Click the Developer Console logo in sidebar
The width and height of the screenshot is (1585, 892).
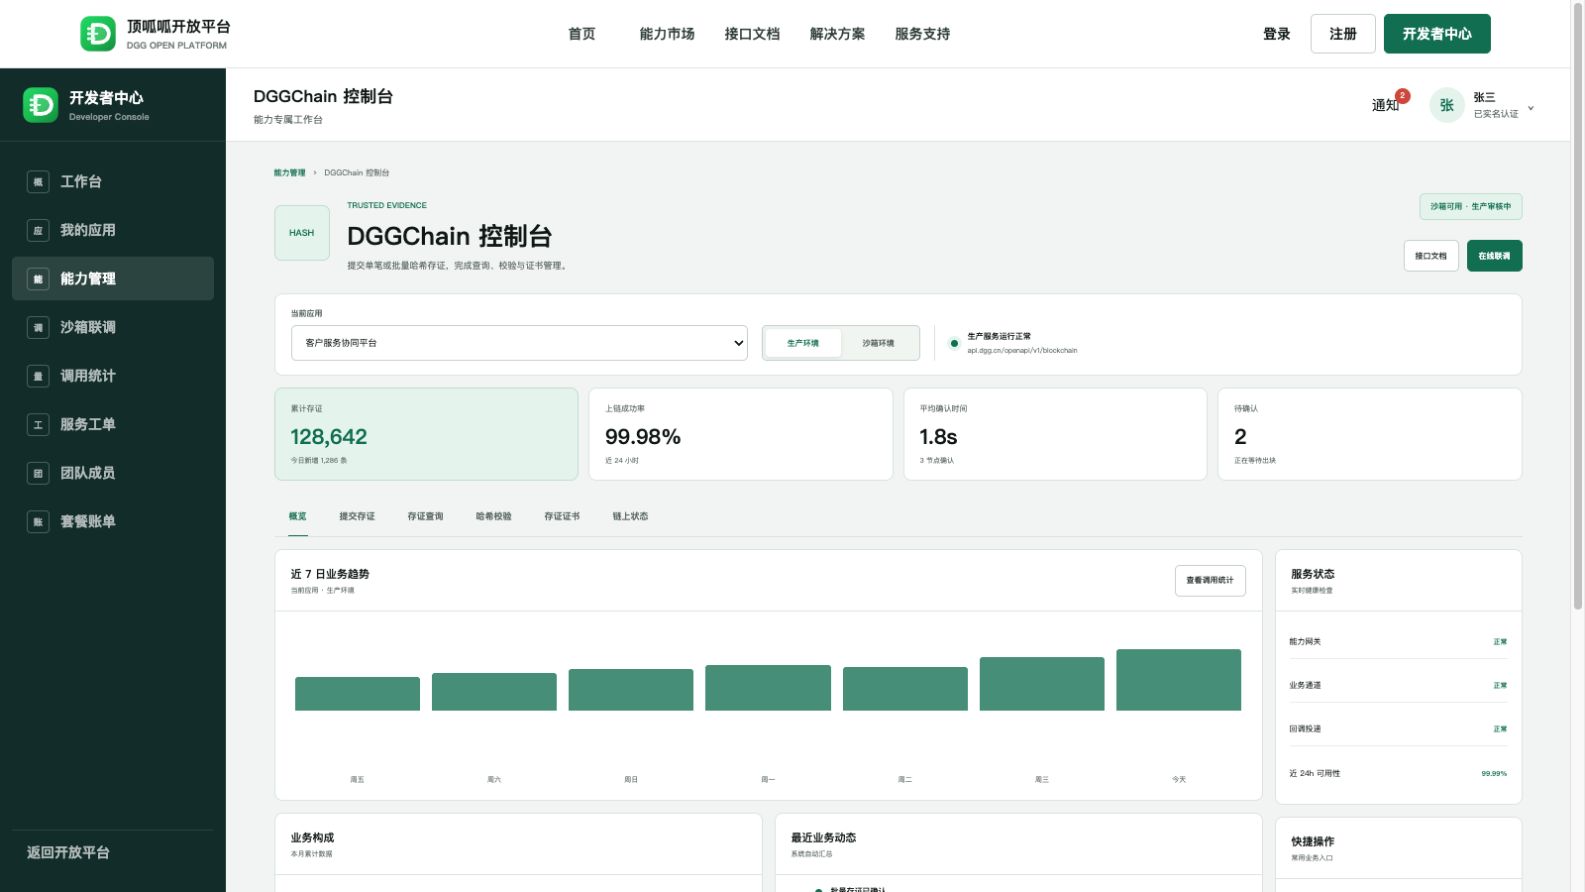pyautogui.click(x=41, y=105)
